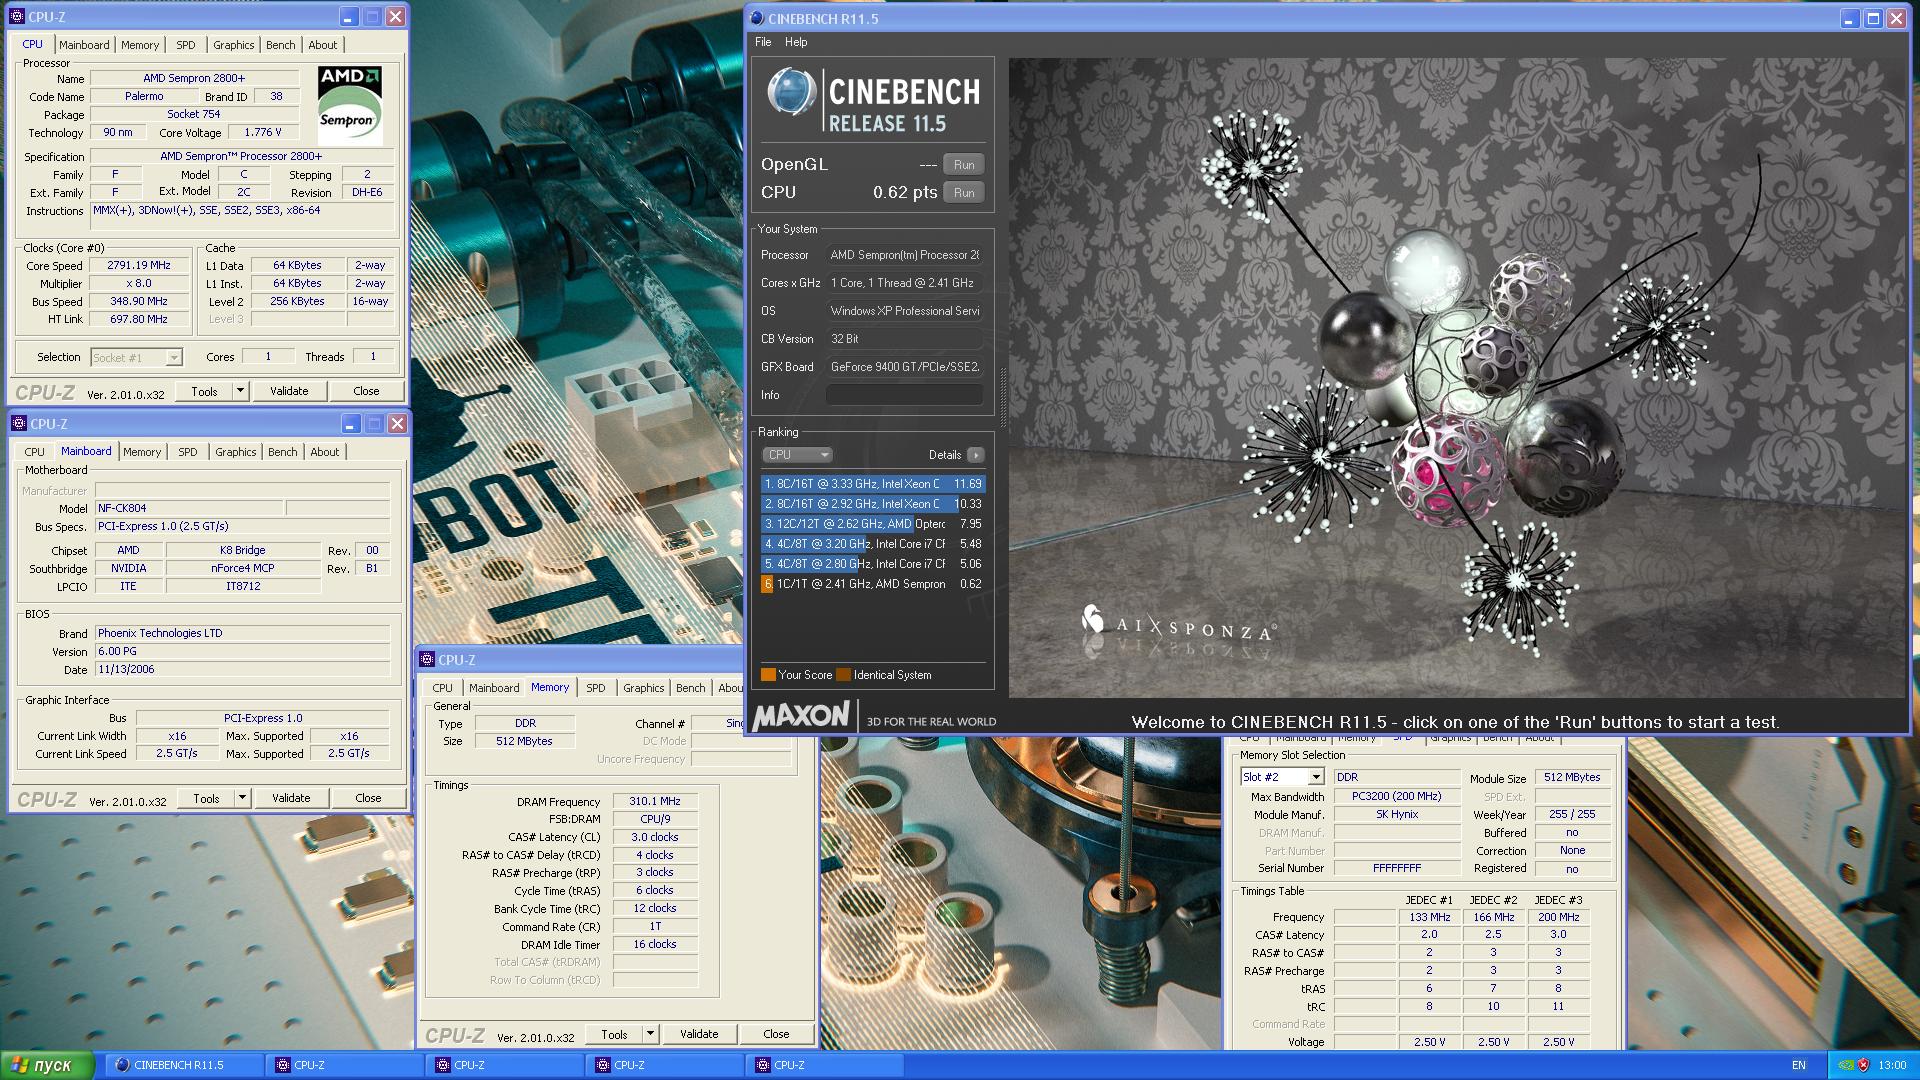Click the Memory CPU-Z window title icon
Viewport: 1920px width, 1080px height.
pyautogui.click(x=428, y=660)
